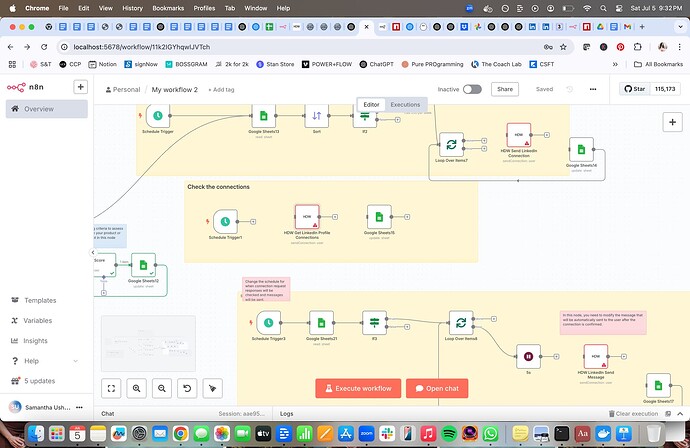Select the Loop Over Items8 node
Viewport: 690px width, 448px height.
pyautogui.click(x=461, y=323)
